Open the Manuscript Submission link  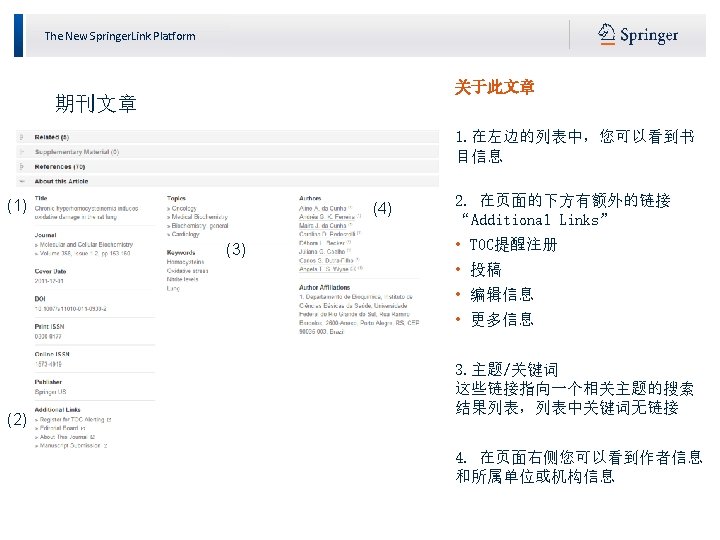pos(68,445)
